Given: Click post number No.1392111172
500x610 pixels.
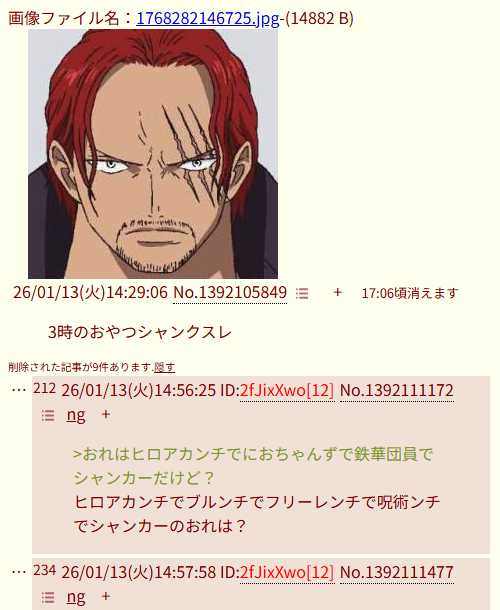Looking at the screenshot, I should tap(397, 390).
